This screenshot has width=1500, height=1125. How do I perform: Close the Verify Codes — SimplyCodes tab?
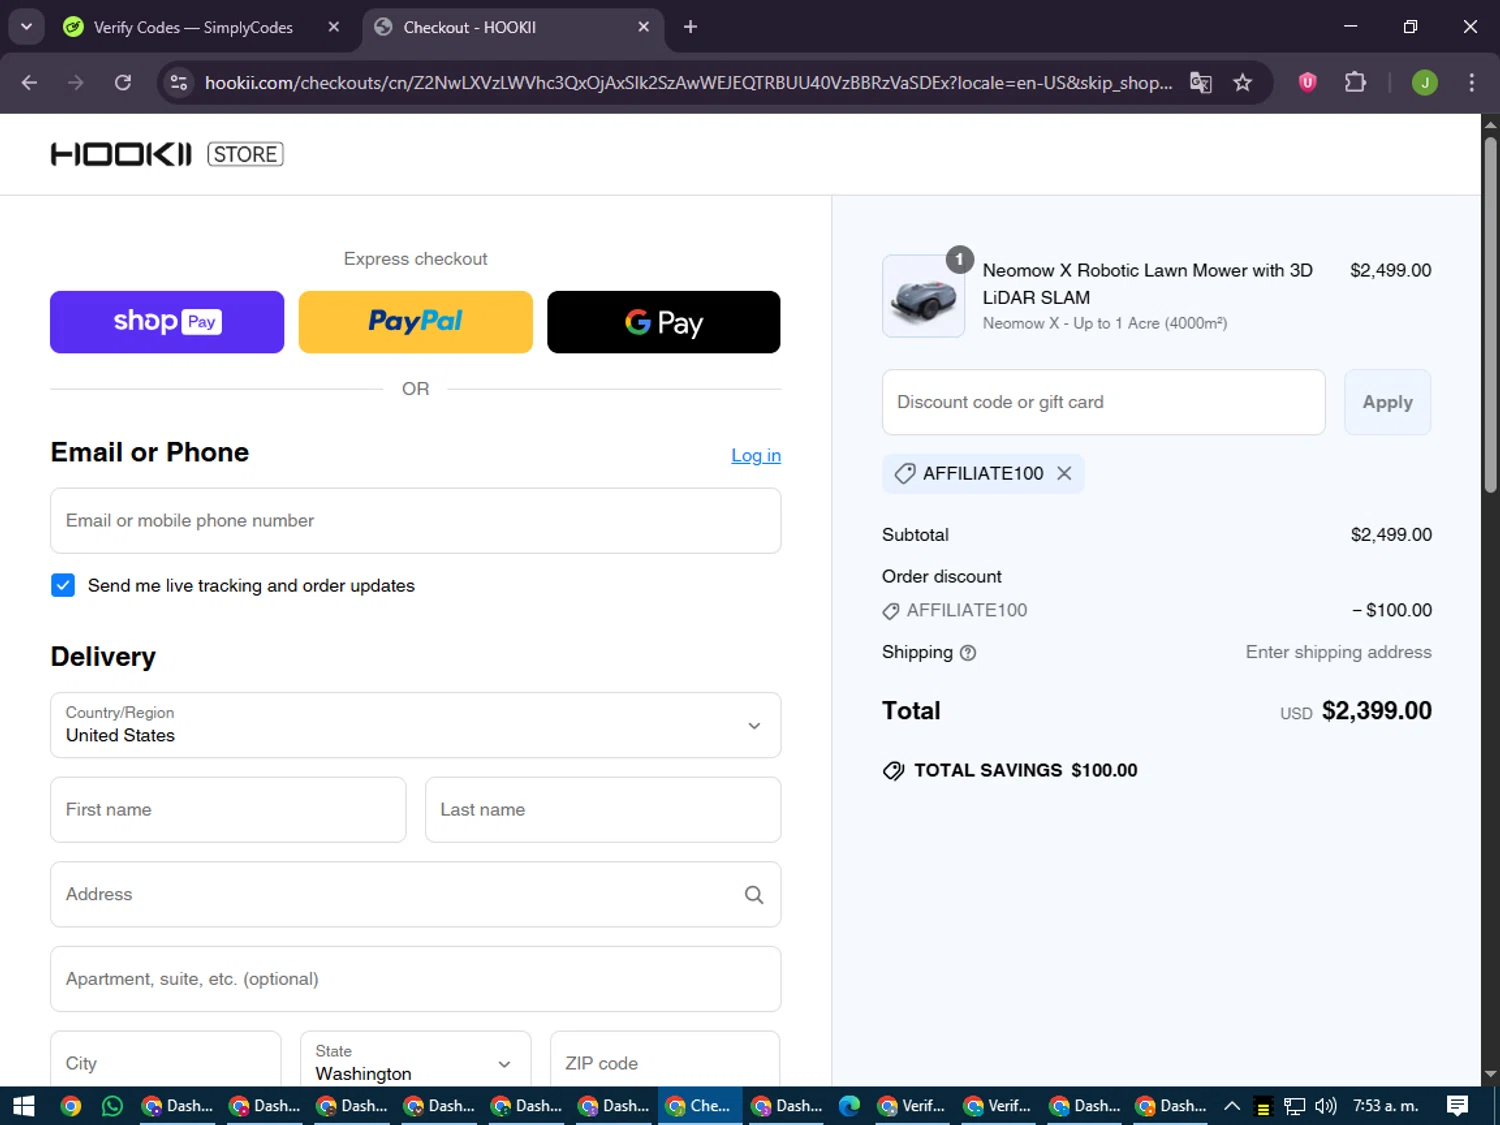pyautogui.click(x=334, y=27)
